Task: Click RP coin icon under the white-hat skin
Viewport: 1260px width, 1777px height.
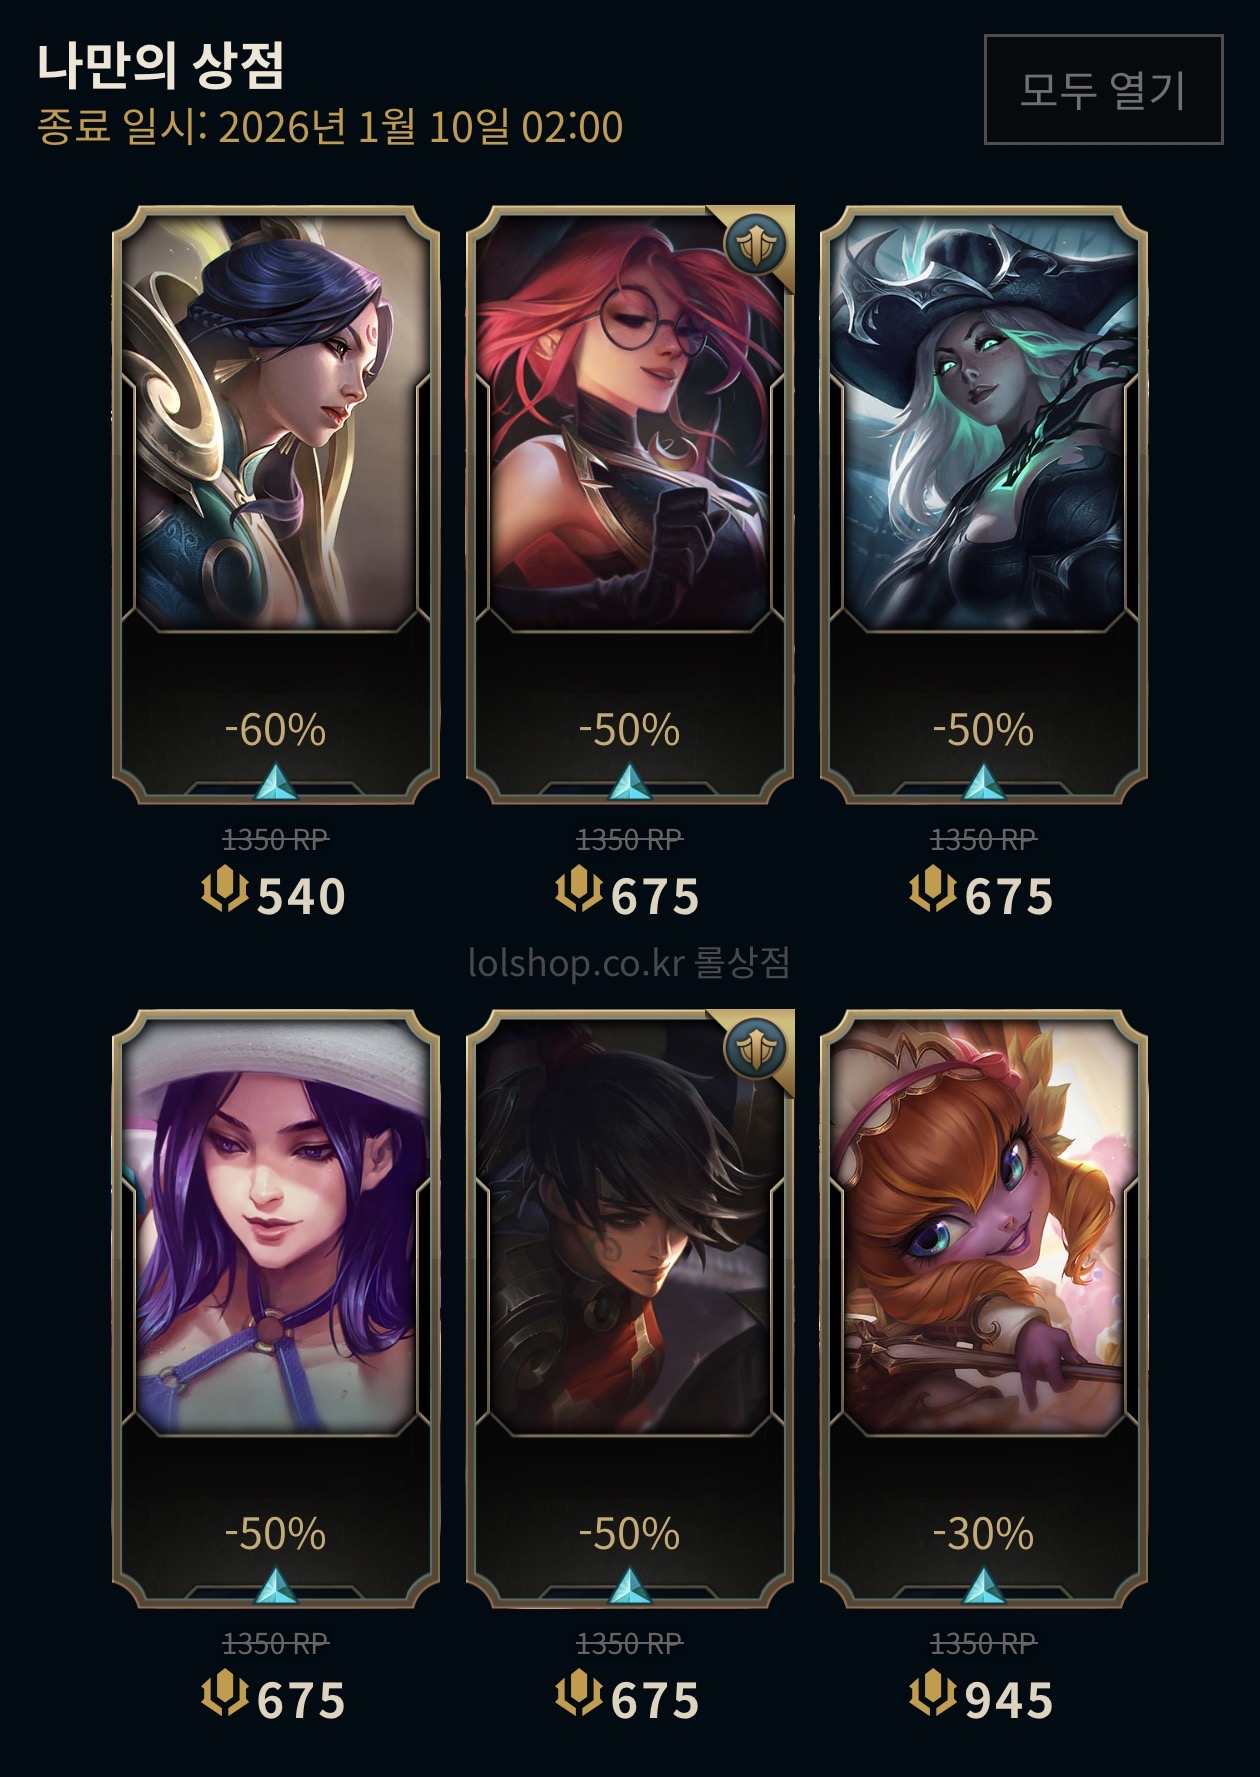Action: tap(225, 1694)
